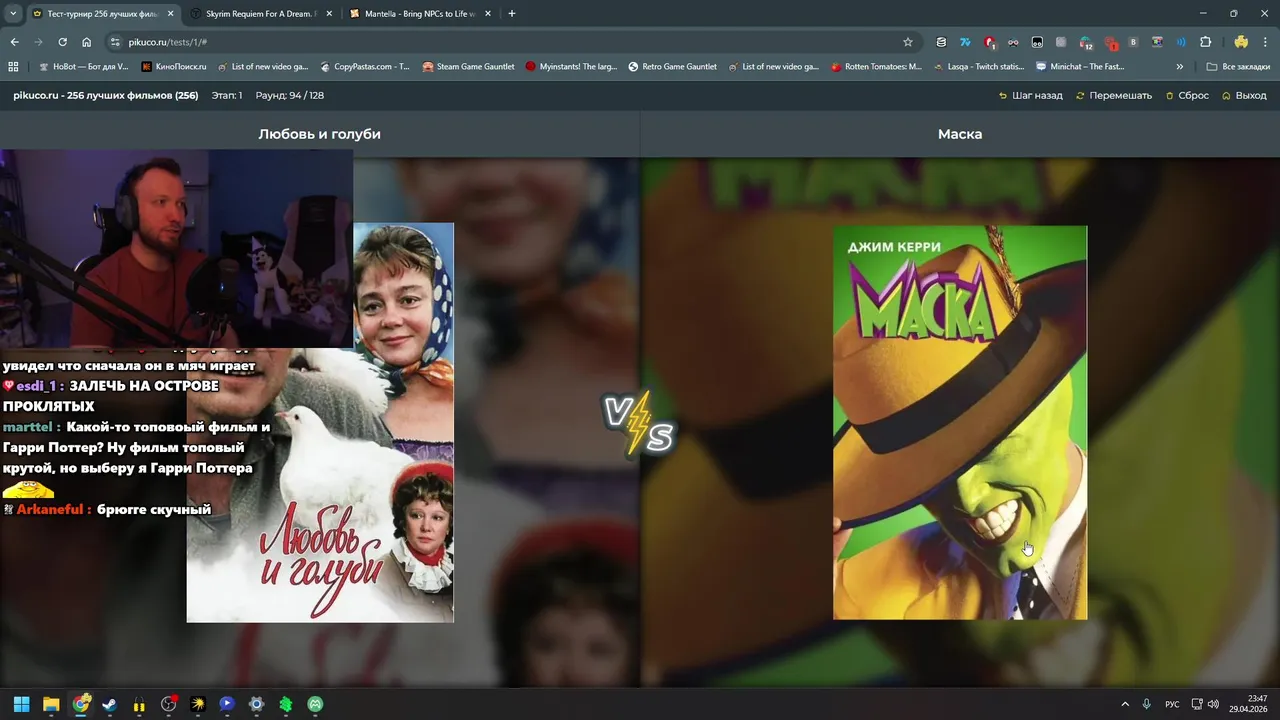Open the Windows Start menu

(x=21, y=704)
